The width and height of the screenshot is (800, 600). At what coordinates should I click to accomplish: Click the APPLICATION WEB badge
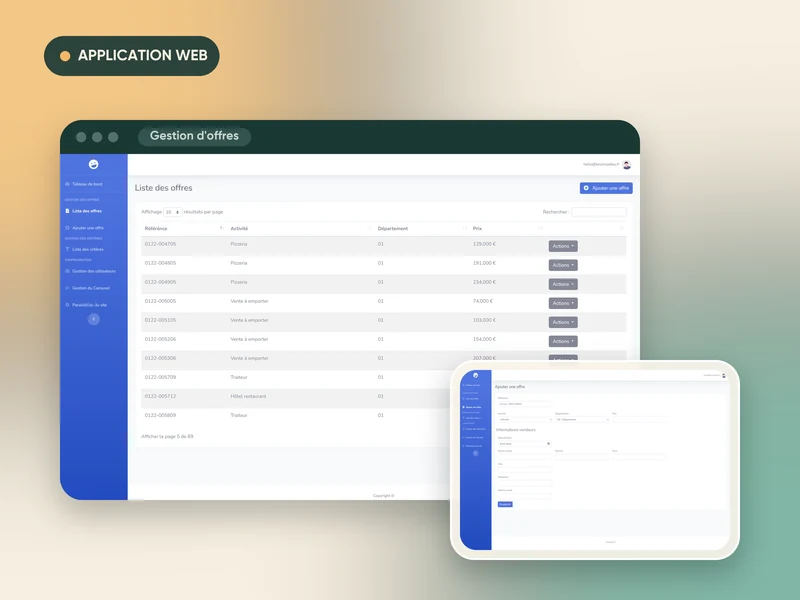[x=132, y=56]
